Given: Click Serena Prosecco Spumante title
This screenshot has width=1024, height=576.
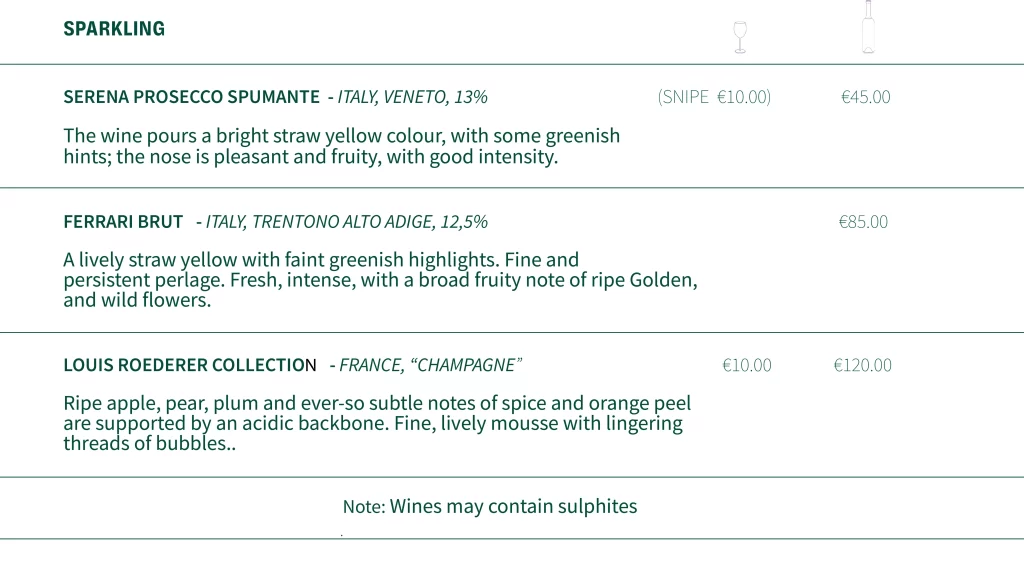Looking at the screenshot, I should point(191,97).
